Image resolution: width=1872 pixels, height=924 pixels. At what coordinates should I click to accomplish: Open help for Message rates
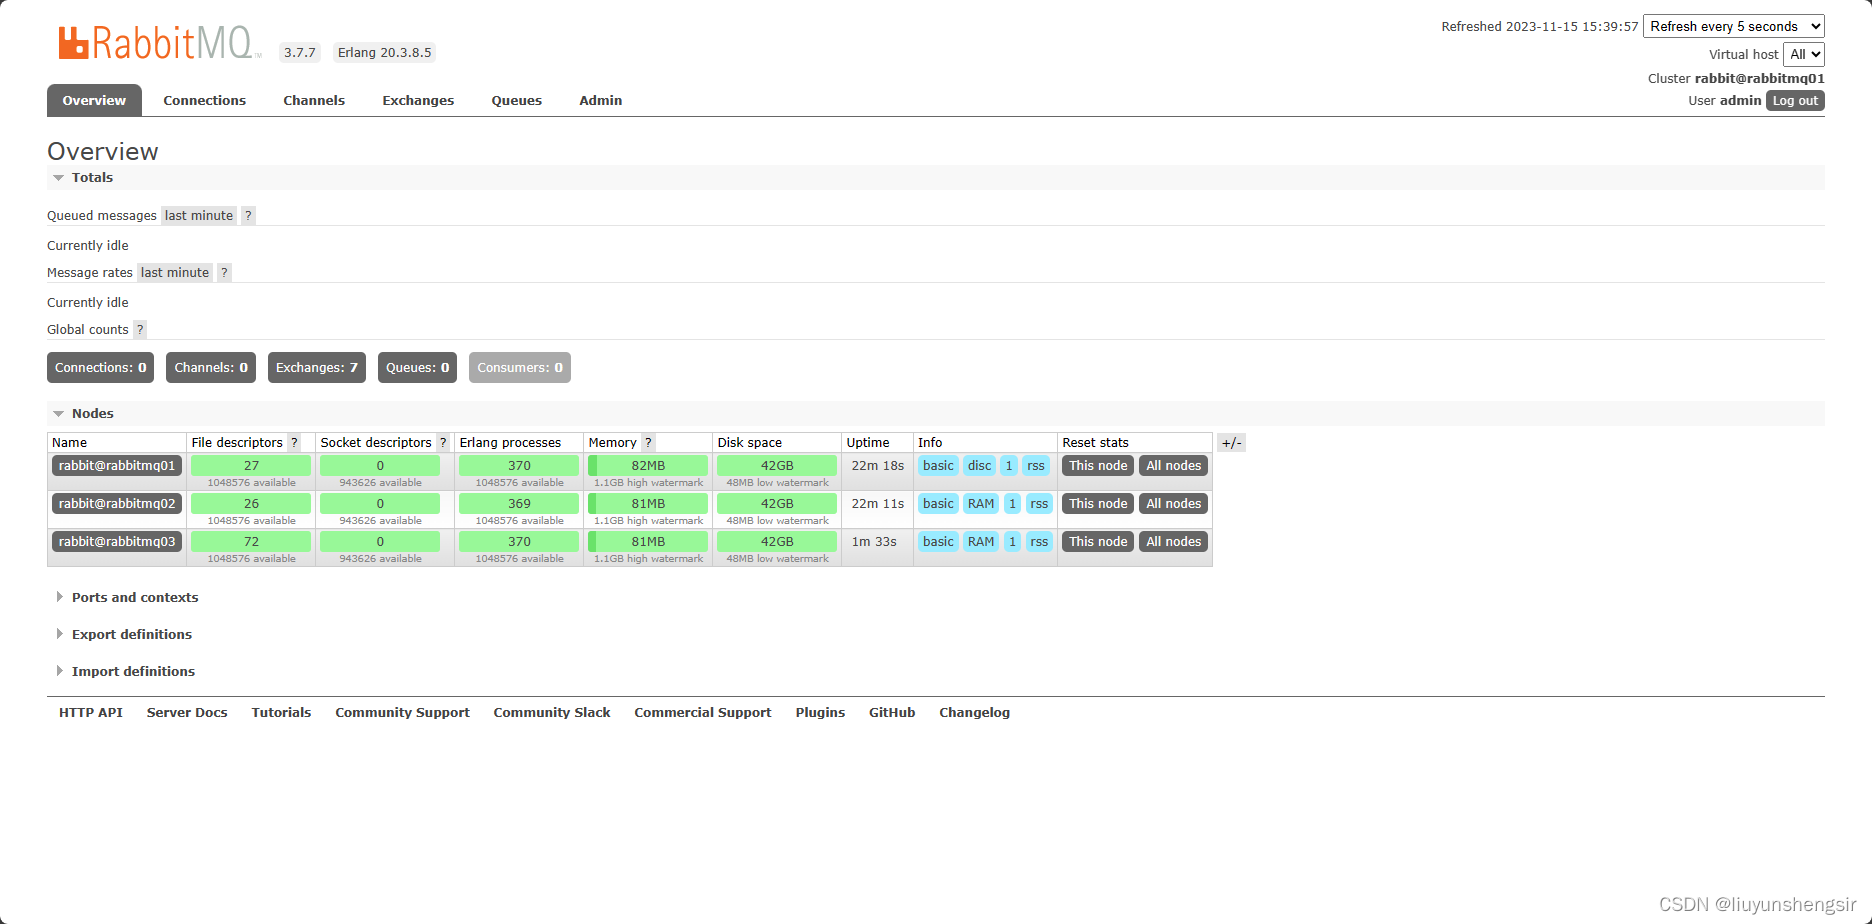pyautogui.click(x=224, y=272)
